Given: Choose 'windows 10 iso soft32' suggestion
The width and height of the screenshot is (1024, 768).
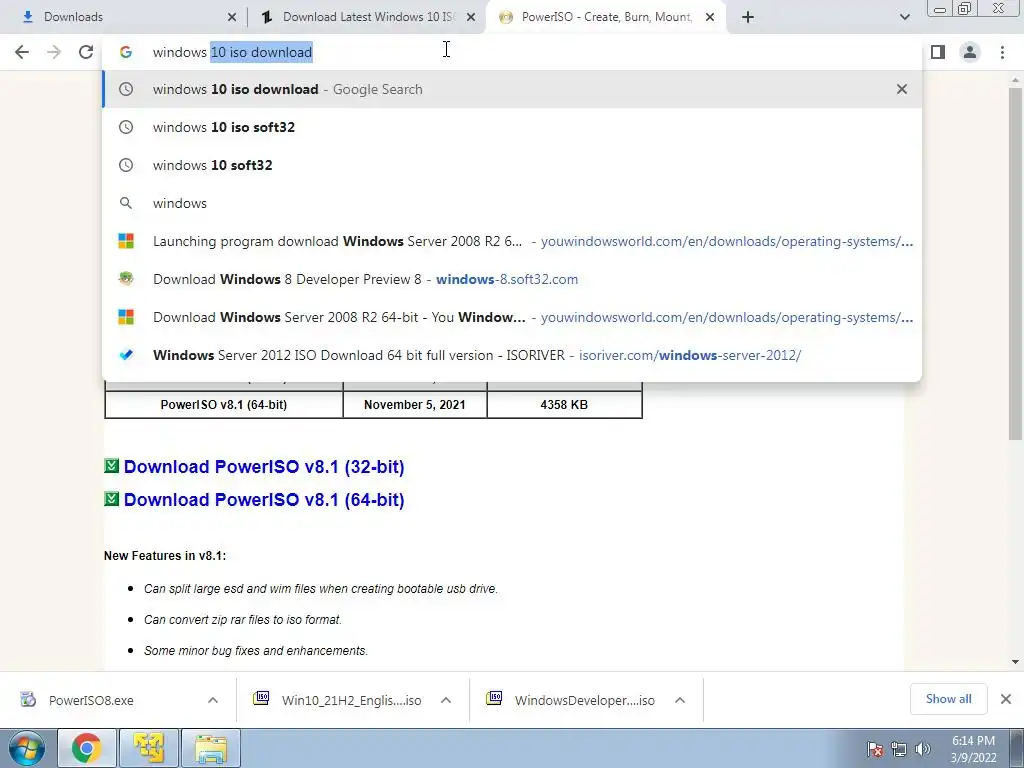Looking at the screenshot, I should coord(512,127).
